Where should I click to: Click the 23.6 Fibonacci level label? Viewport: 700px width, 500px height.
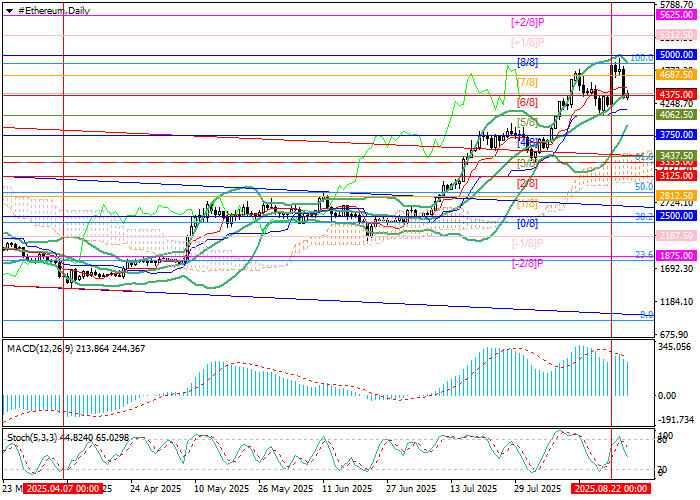644,254
